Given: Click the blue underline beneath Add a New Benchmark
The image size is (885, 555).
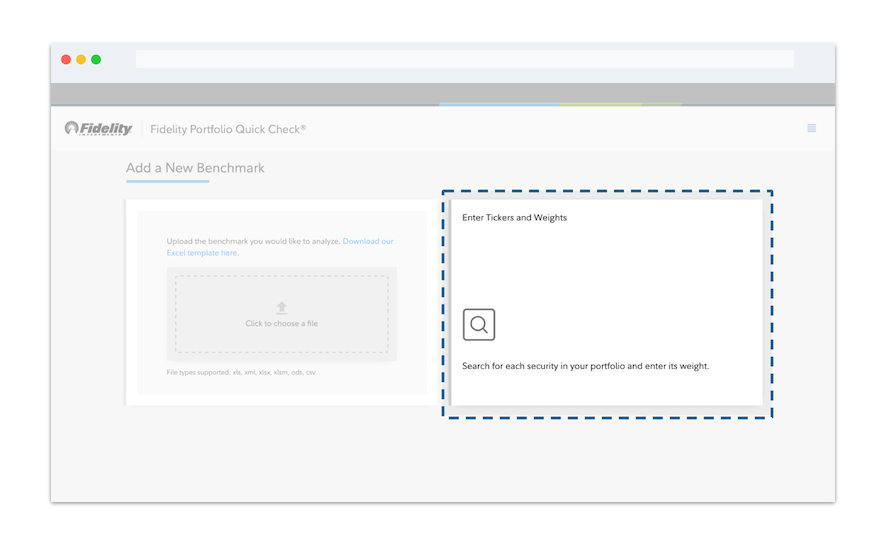Looking at the screenshot, I should tap(167, 182).
